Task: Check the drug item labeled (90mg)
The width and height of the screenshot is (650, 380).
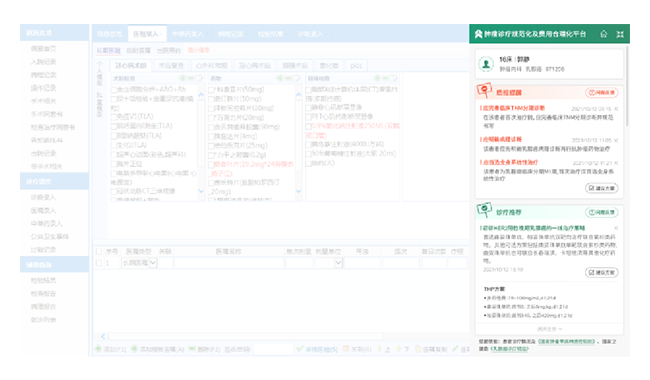Action: click(211, 127)
